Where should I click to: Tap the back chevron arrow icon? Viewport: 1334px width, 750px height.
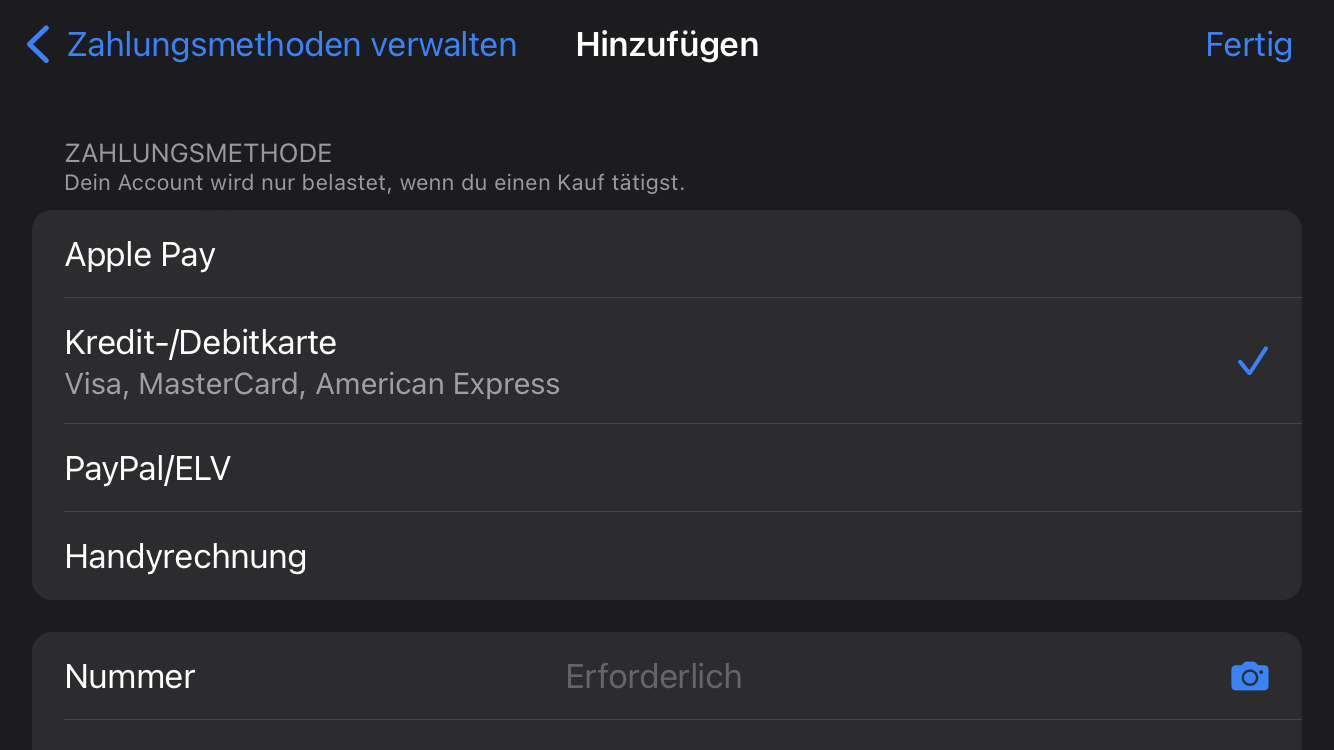pyautogui.click(x=38, y=45)
